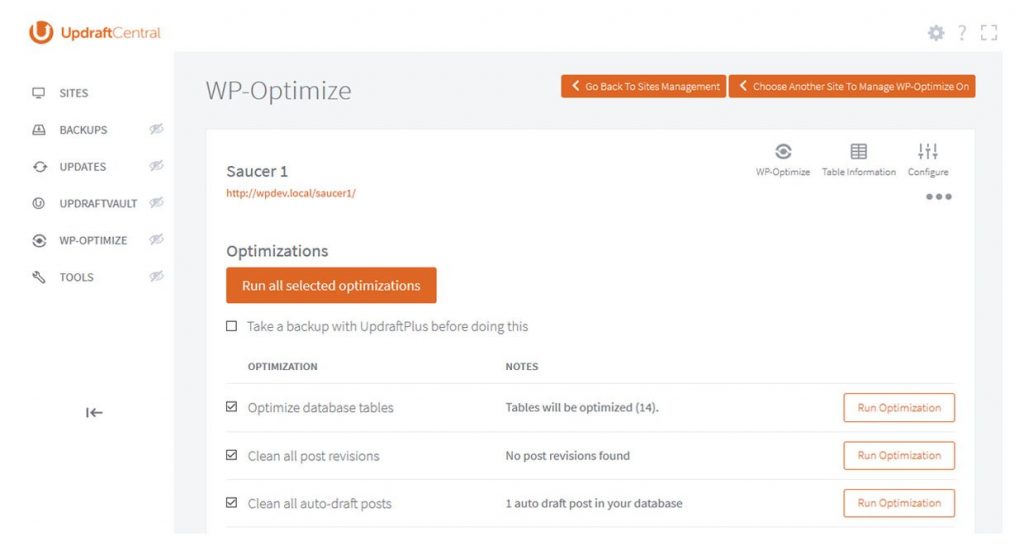1024x550 pixels.
Task: Uncheck Optimize database tables
Action: (x=232, y=407)
